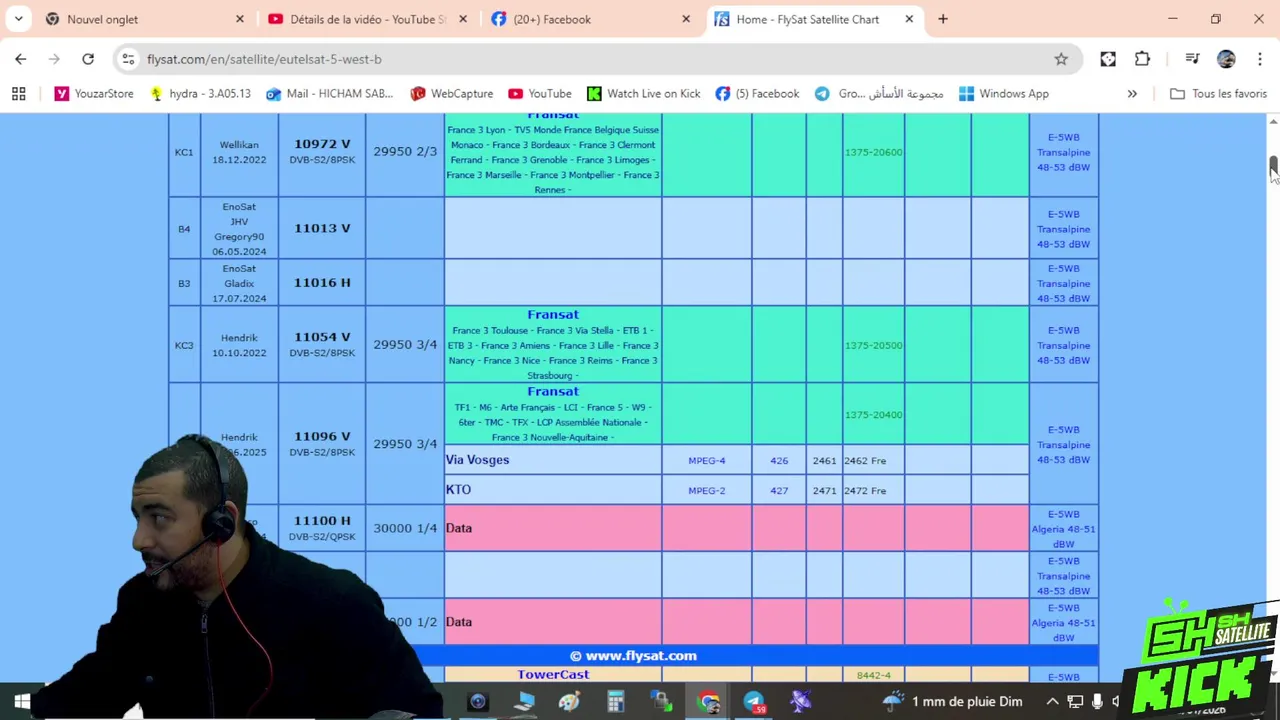1280x720 pixels.
Task: Show hidden system tray icons chevron
Action: pyautogui.click(x=1052, y=702)
